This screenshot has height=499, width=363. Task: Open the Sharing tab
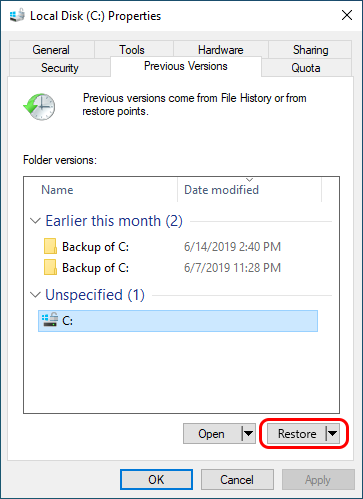310,50
